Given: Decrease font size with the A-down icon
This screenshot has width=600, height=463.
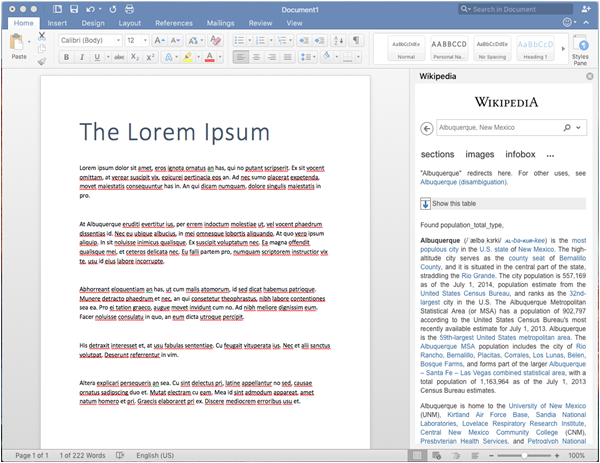Looking at the screenshot, I should click(x=175, y=40).
